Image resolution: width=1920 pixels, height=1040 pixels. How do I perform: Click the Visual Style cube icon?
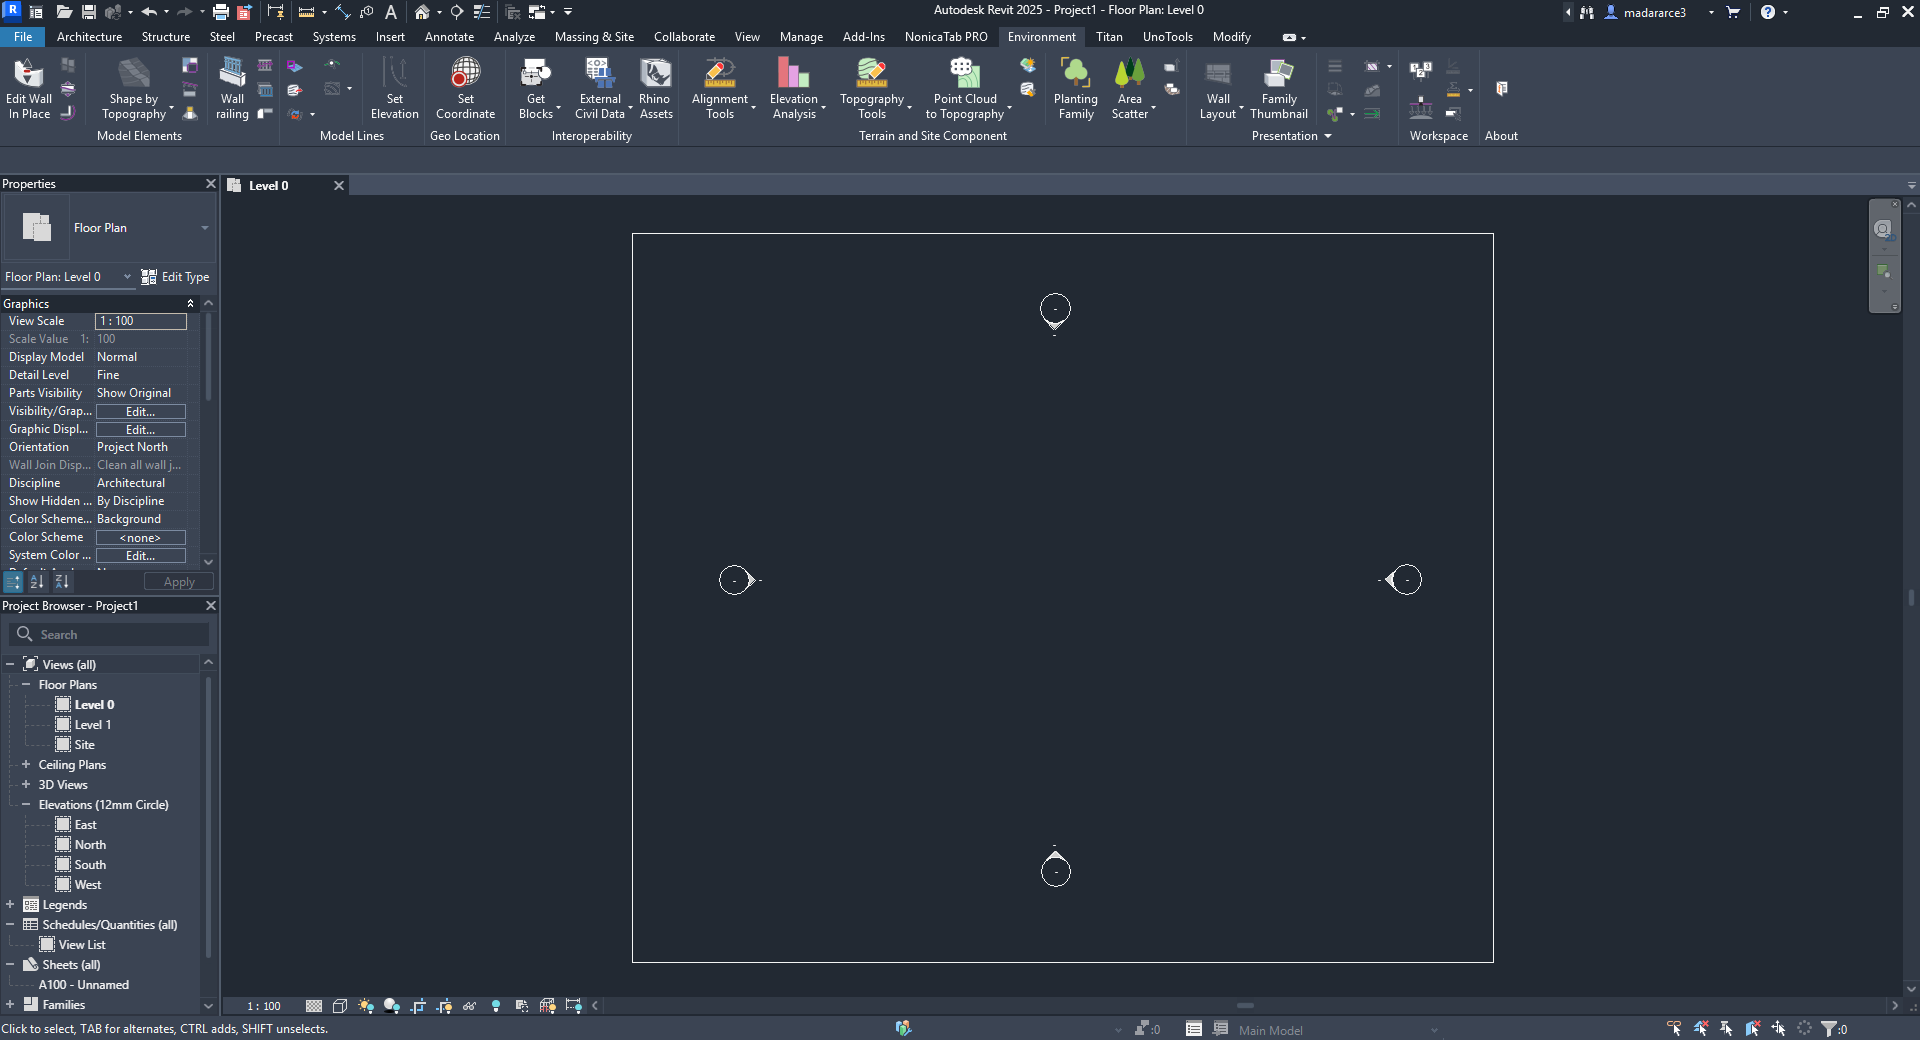pyautogui.click(x=340, y=1006)
